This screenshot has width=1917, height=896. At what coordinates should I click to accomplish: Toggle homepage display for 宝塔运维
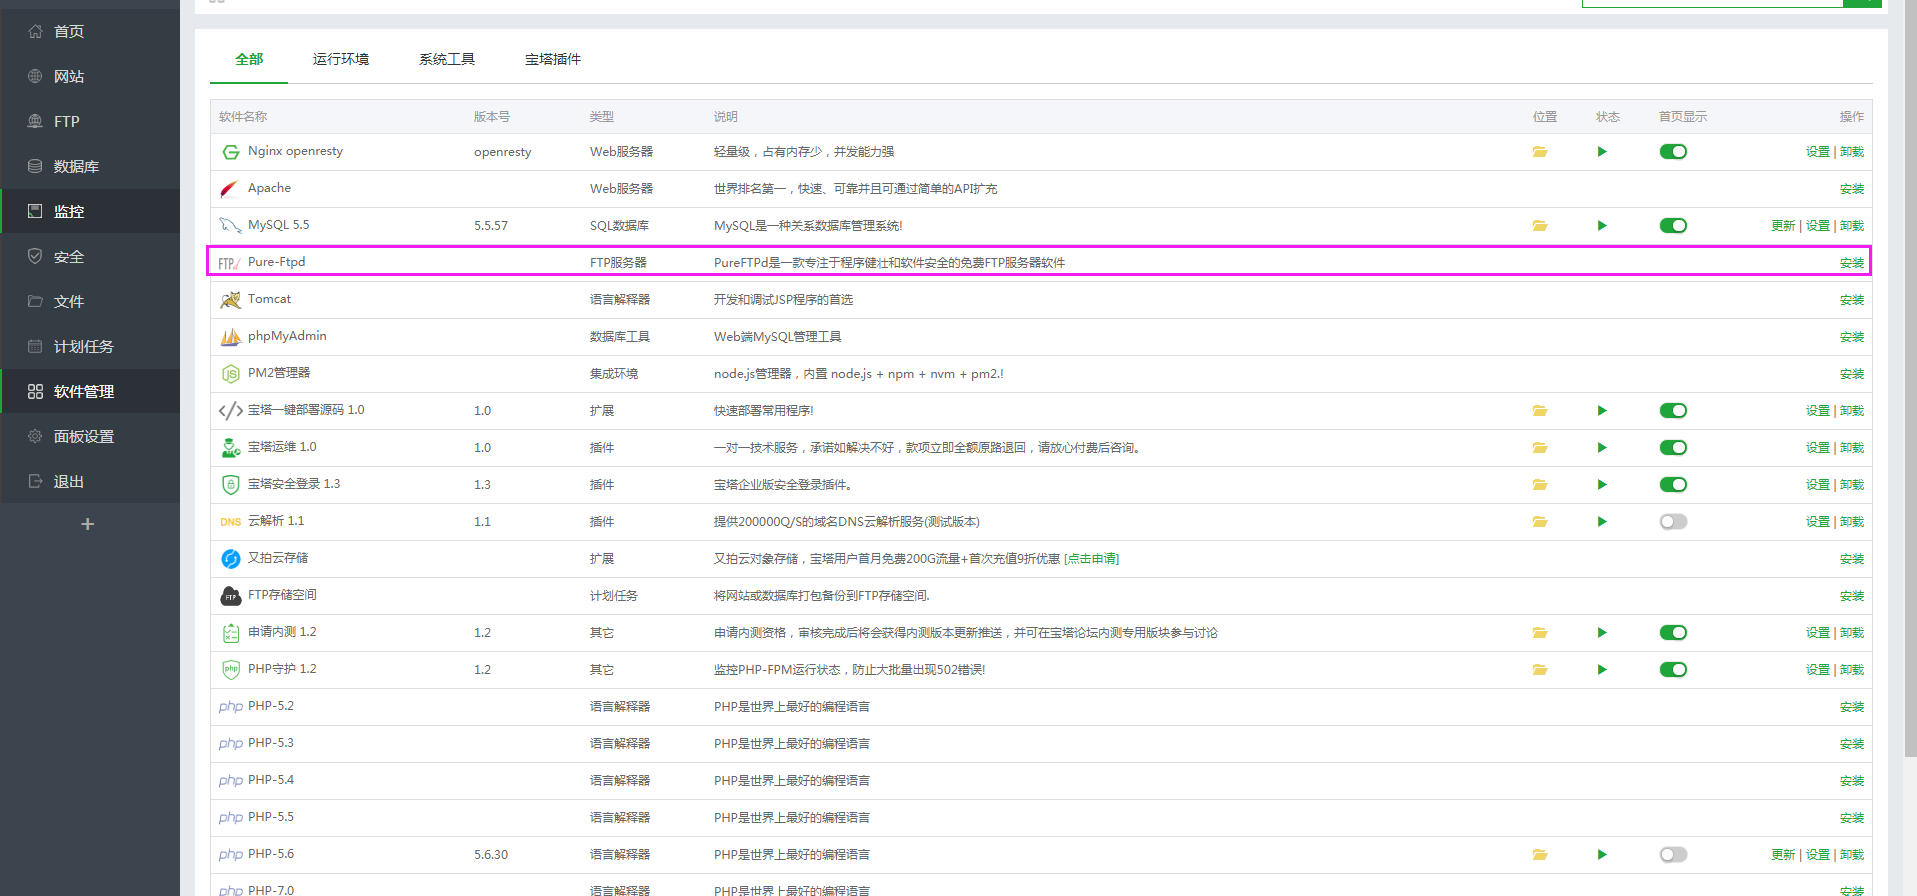coord(1673,448)
